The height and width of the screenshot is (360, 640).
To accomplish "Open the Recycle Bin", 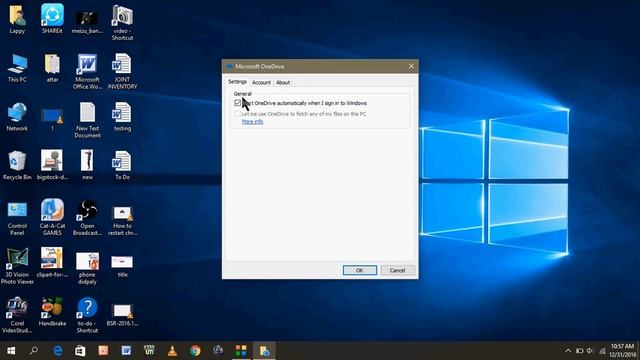I will 17,165.
